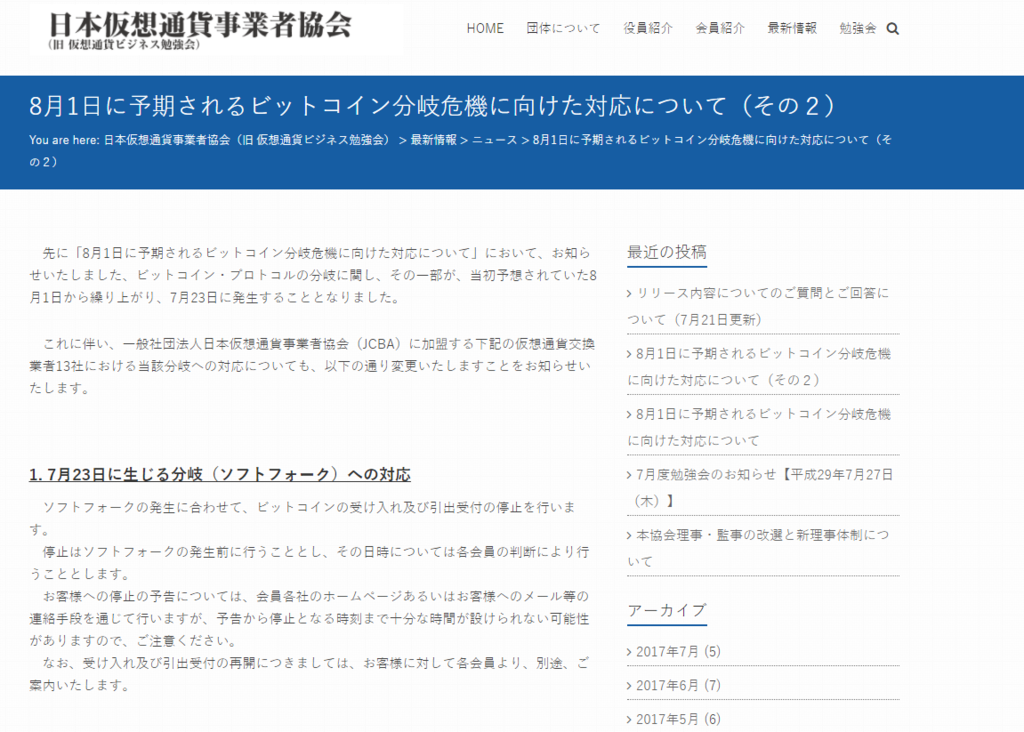The height and width of the screenshot is (732, 1024).
Task: Click the section heading 1. 7月23日に生じる分岐(ソフトフォーク)への対応
Action: coord(219,475)
